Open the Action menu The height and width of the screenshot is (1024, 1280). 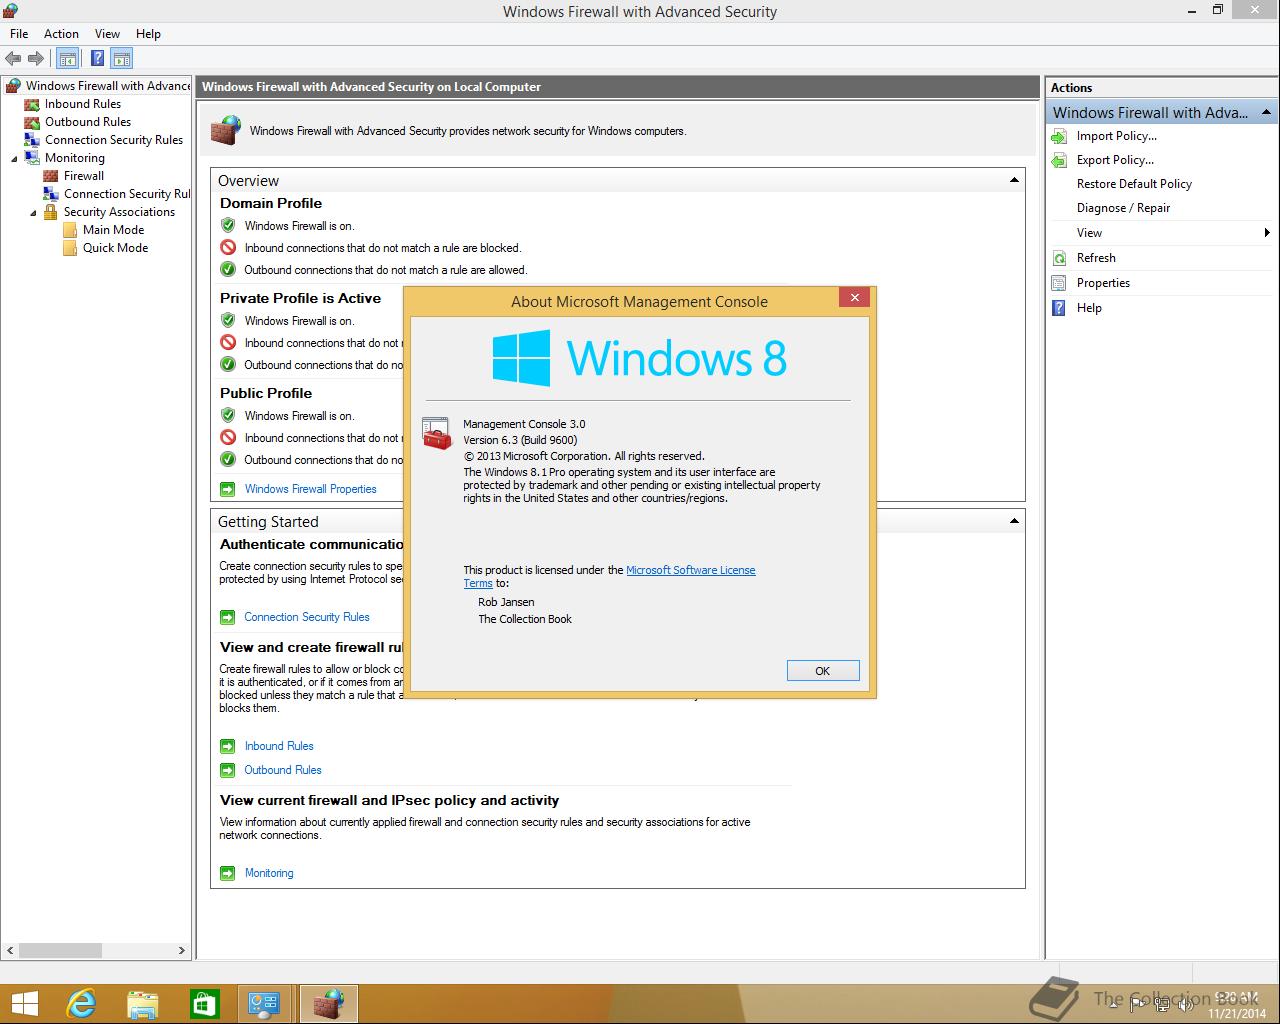[x=61, y=33]
